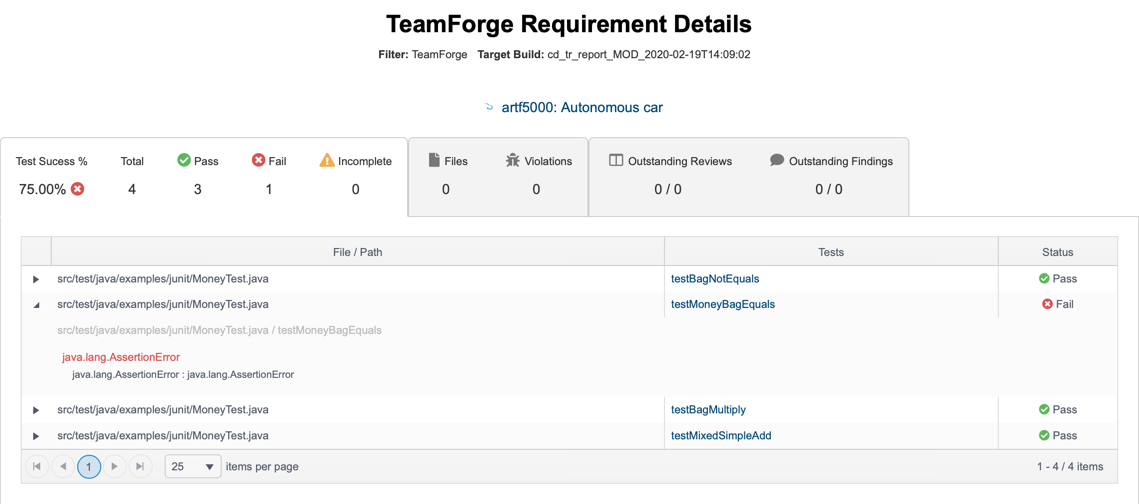Click the red fail icon next to 75.00%
Image resolution: width=1139 pixels, height=504 pixels.
pos(78,189)
